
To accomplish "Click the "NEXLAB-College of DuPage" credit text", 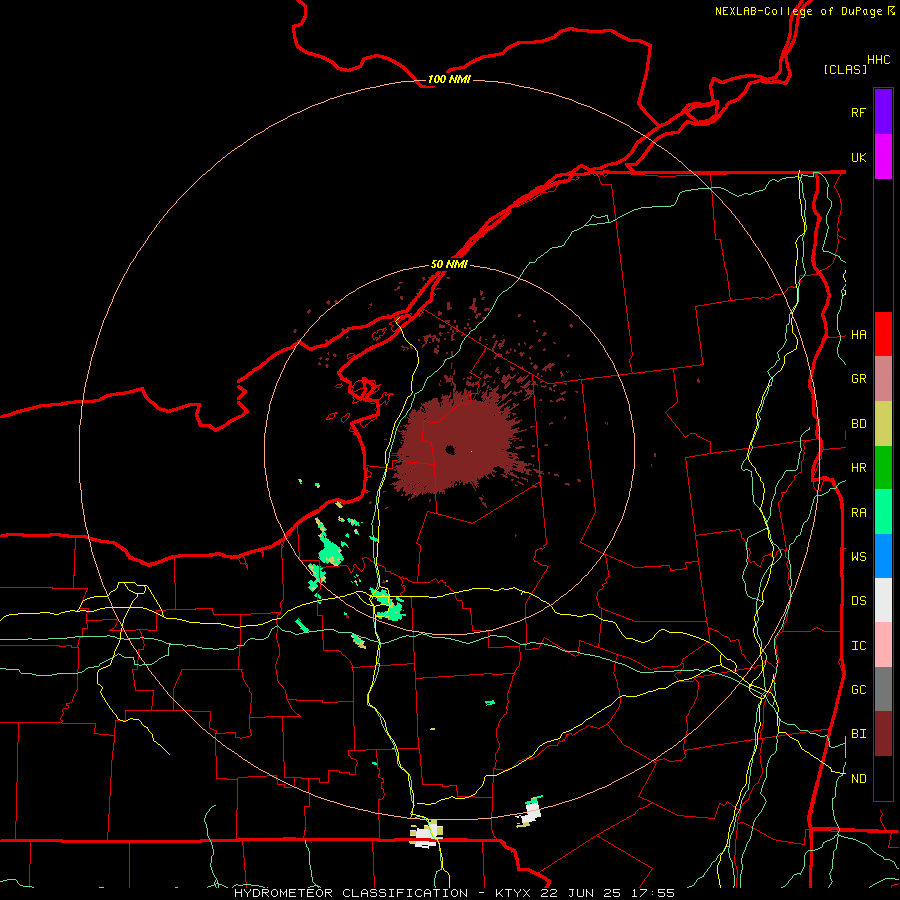I will [x=798, y=11].
